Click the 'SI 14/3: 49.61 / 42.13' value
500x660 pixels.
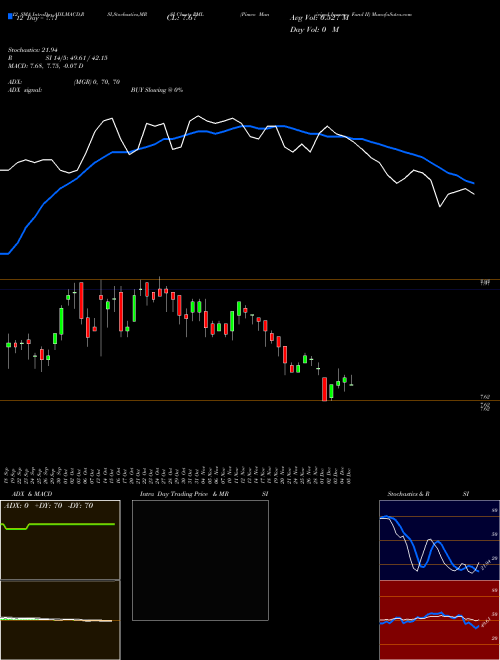(77, 58)
